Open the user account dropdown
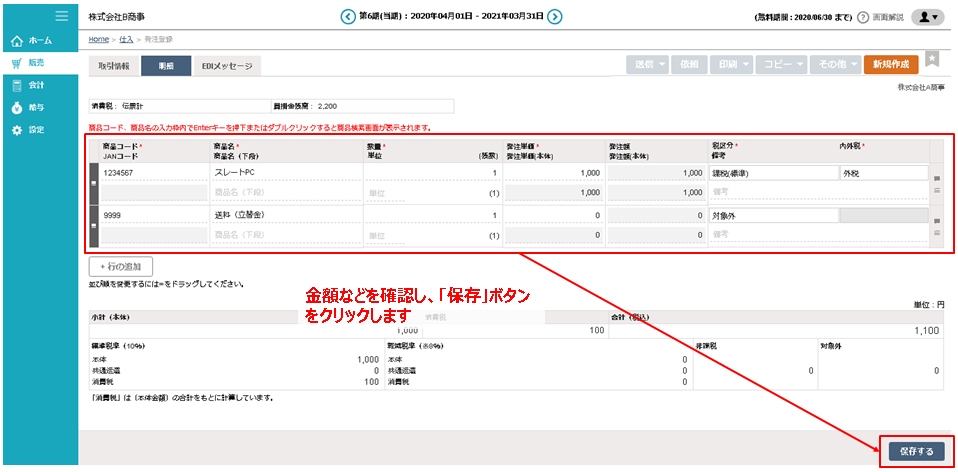958x472 pixels. coord(929,17)
